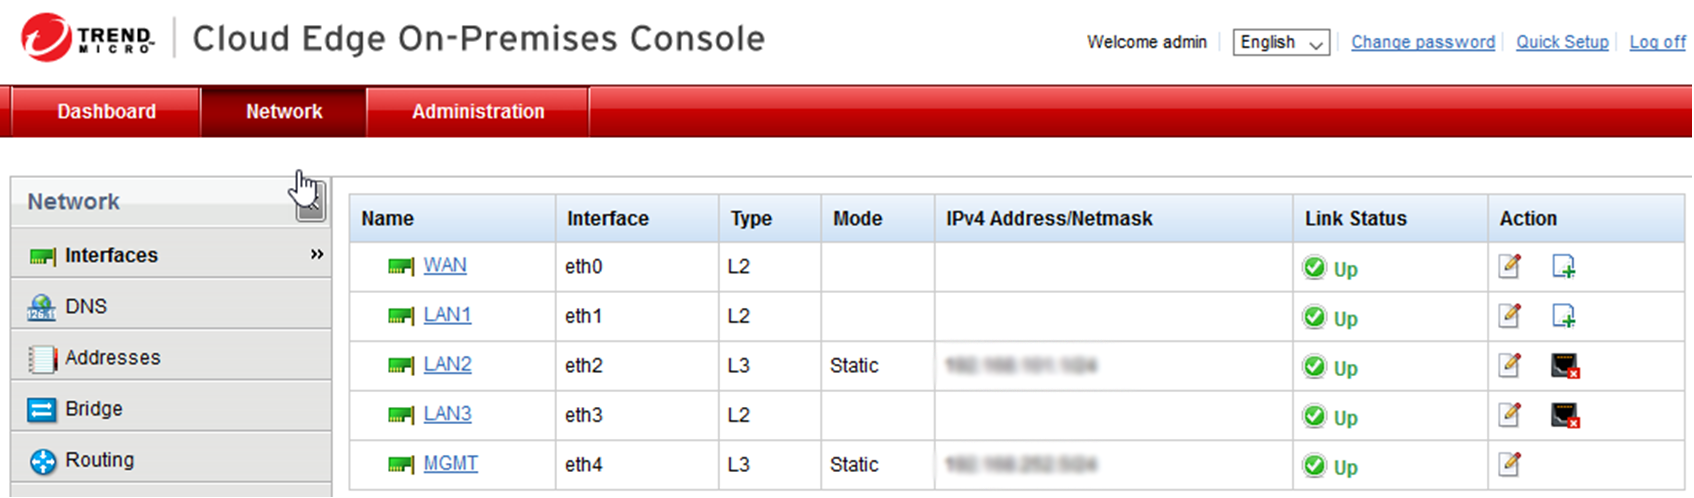Open the Administration tab
1694x498 pixels.
click(x=478, y=111)
